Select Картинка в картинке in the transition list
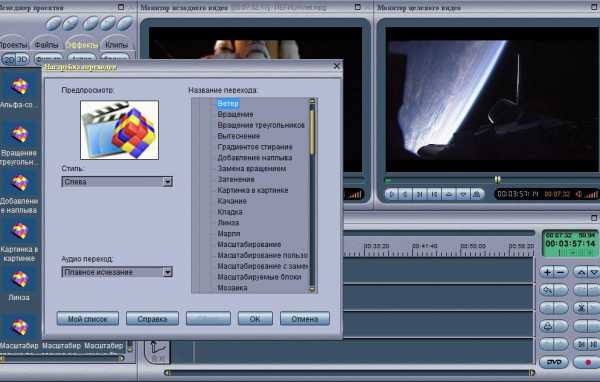The height and width of the screenshot is (382, 600). [253, 190]
